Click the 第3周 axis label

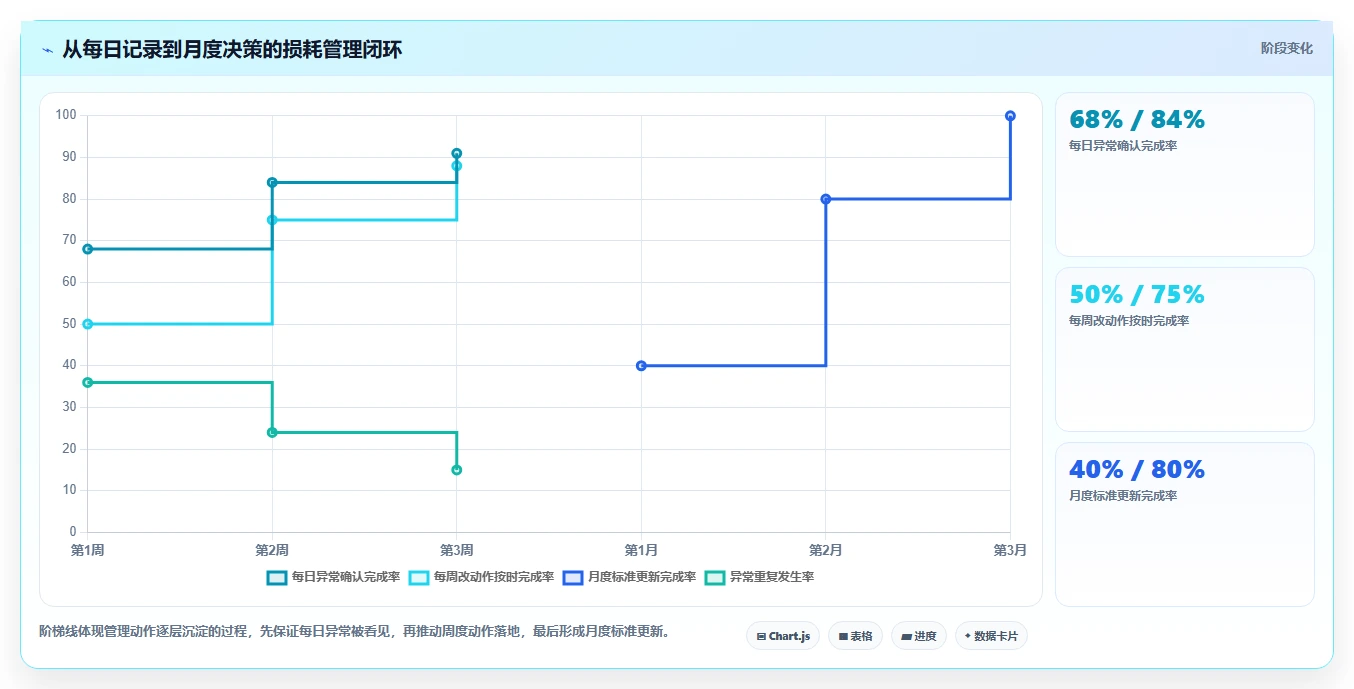point(457,550)
